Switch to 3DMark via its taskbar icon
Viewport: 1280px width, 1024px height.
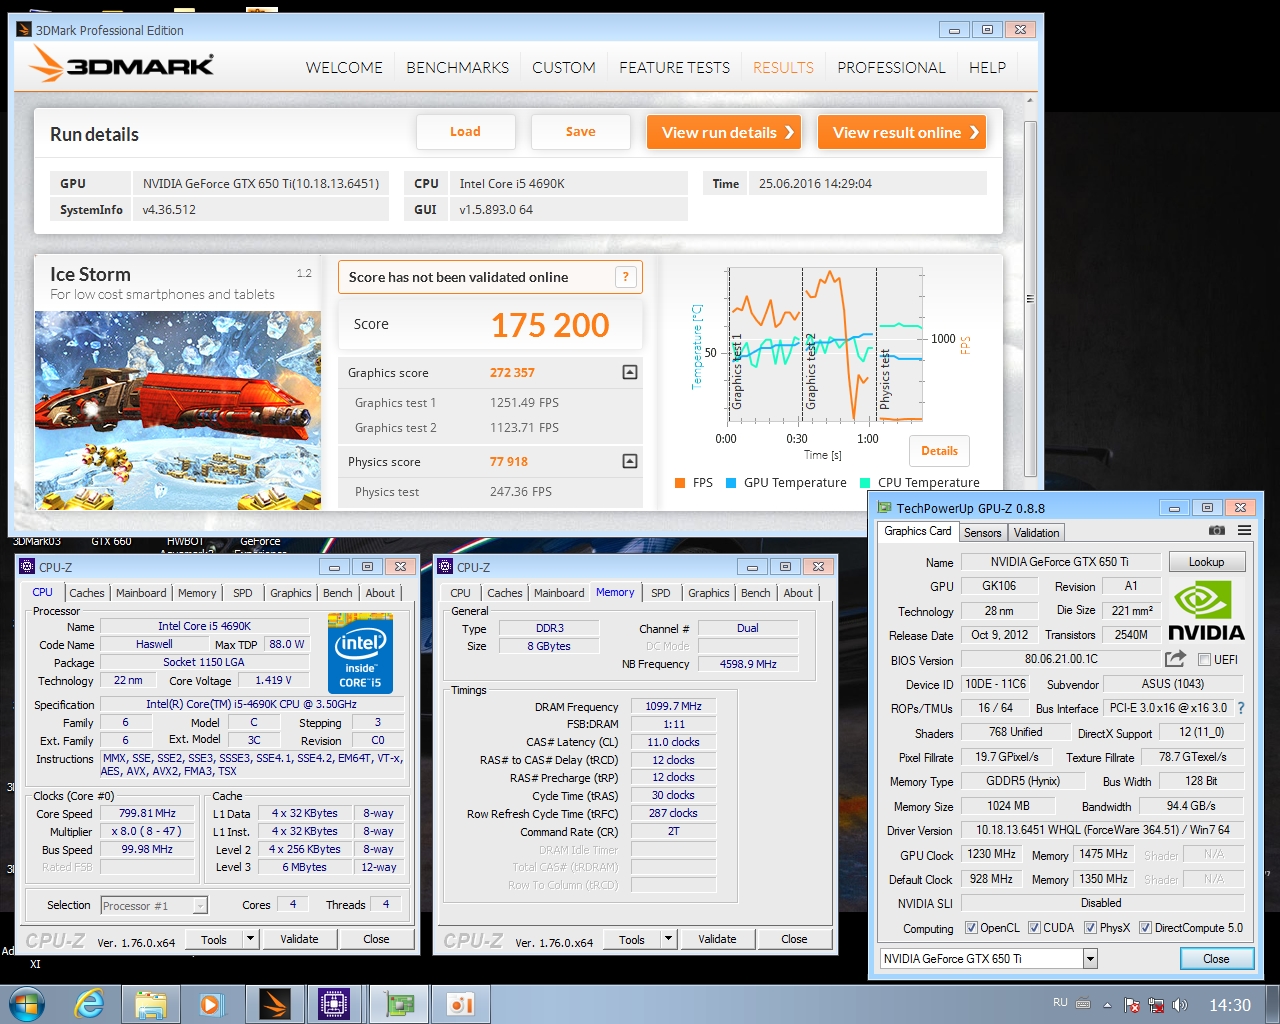273,1004
